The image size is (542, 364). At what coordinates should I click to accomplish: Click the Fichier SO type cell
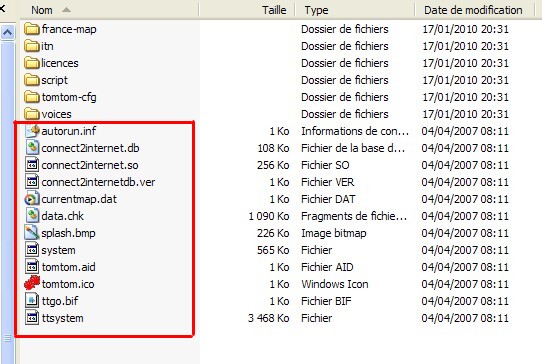pos(325,165)
